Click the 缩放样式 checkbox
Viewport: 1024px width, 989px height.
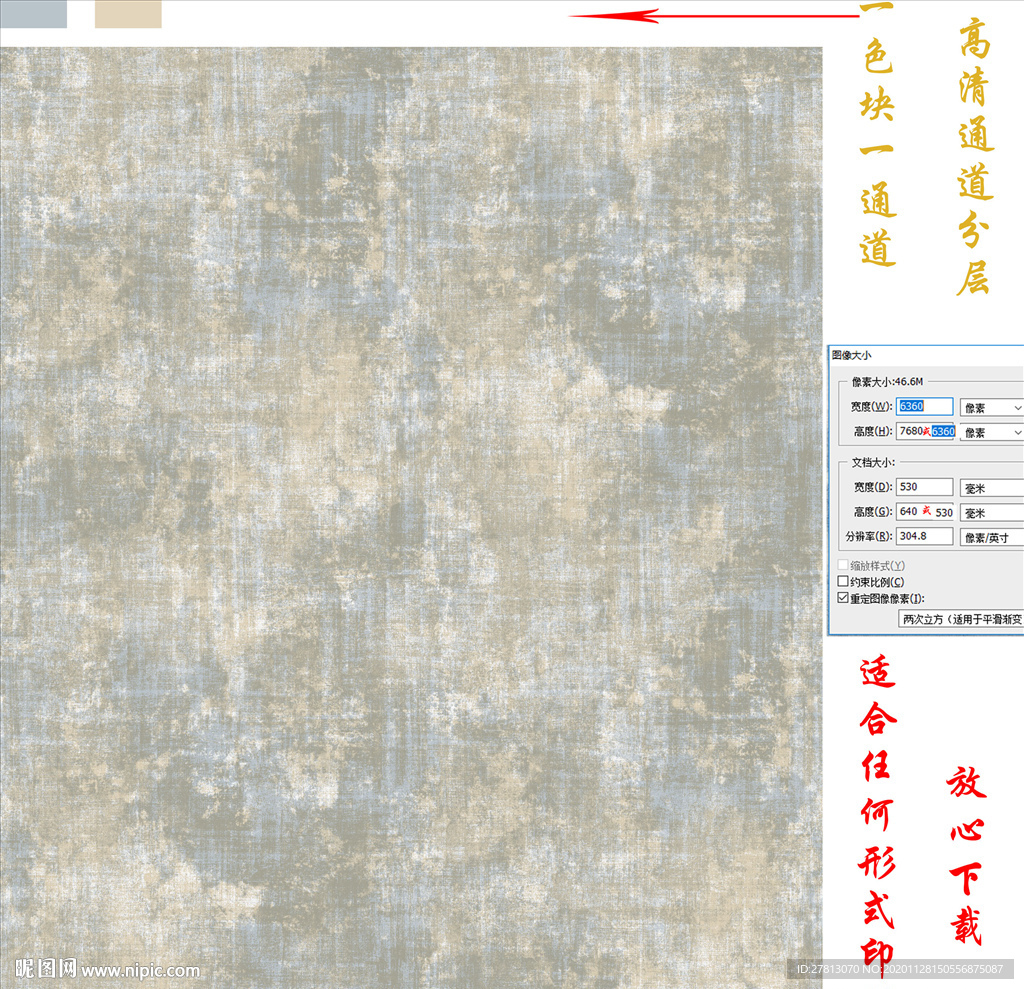843,564
